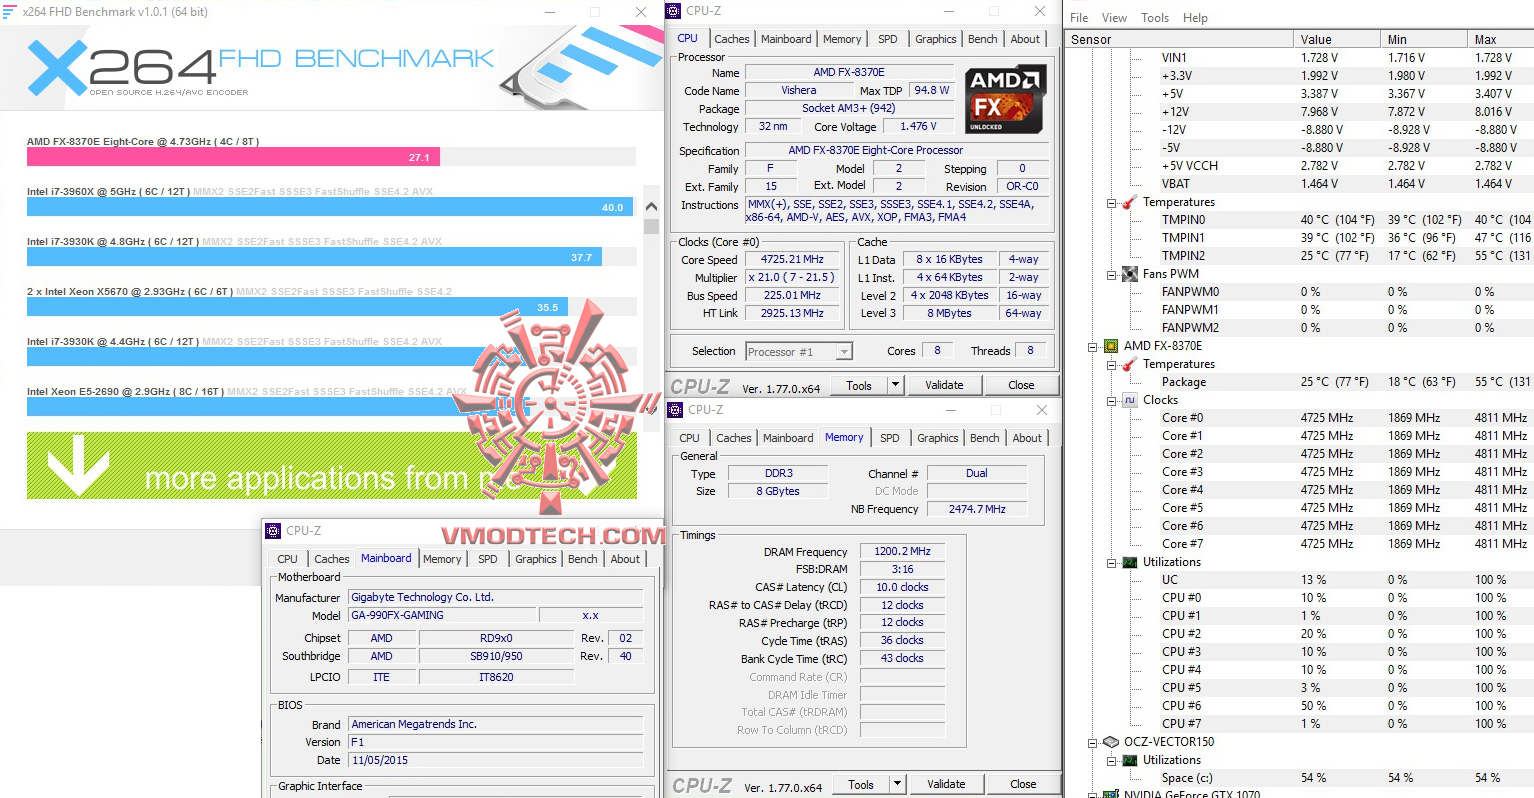
Task: Click the thermometer icon of Temperatures above TMPIN0
Action: (1130, 202)
